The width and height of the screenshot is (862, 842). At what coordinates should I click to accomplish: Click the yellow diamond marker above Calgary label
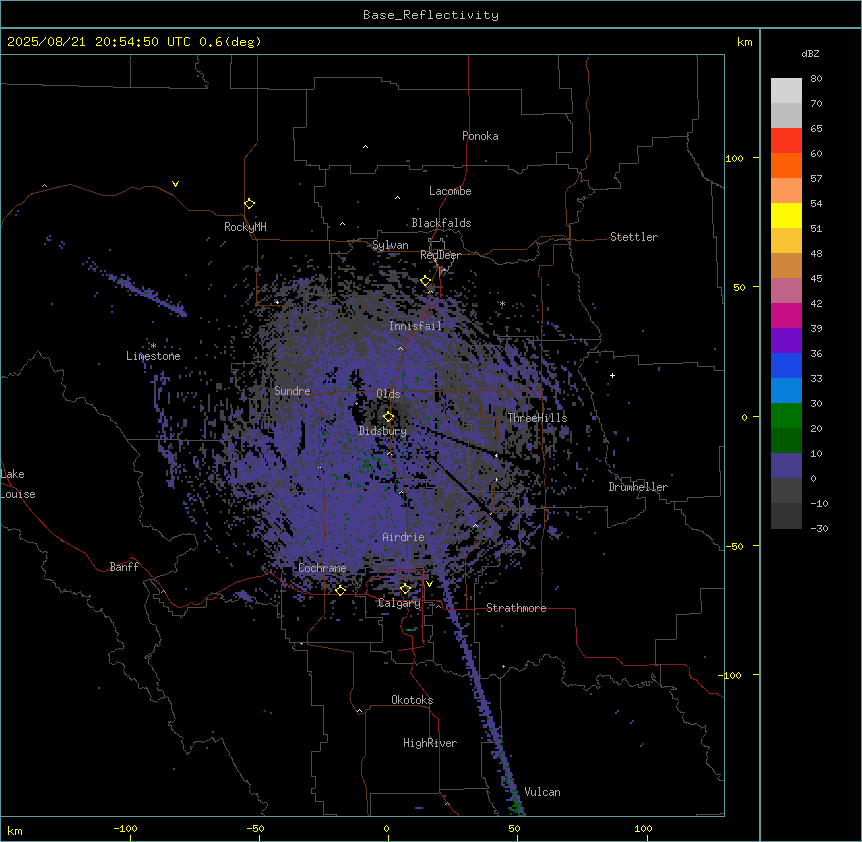click(405, 589)
